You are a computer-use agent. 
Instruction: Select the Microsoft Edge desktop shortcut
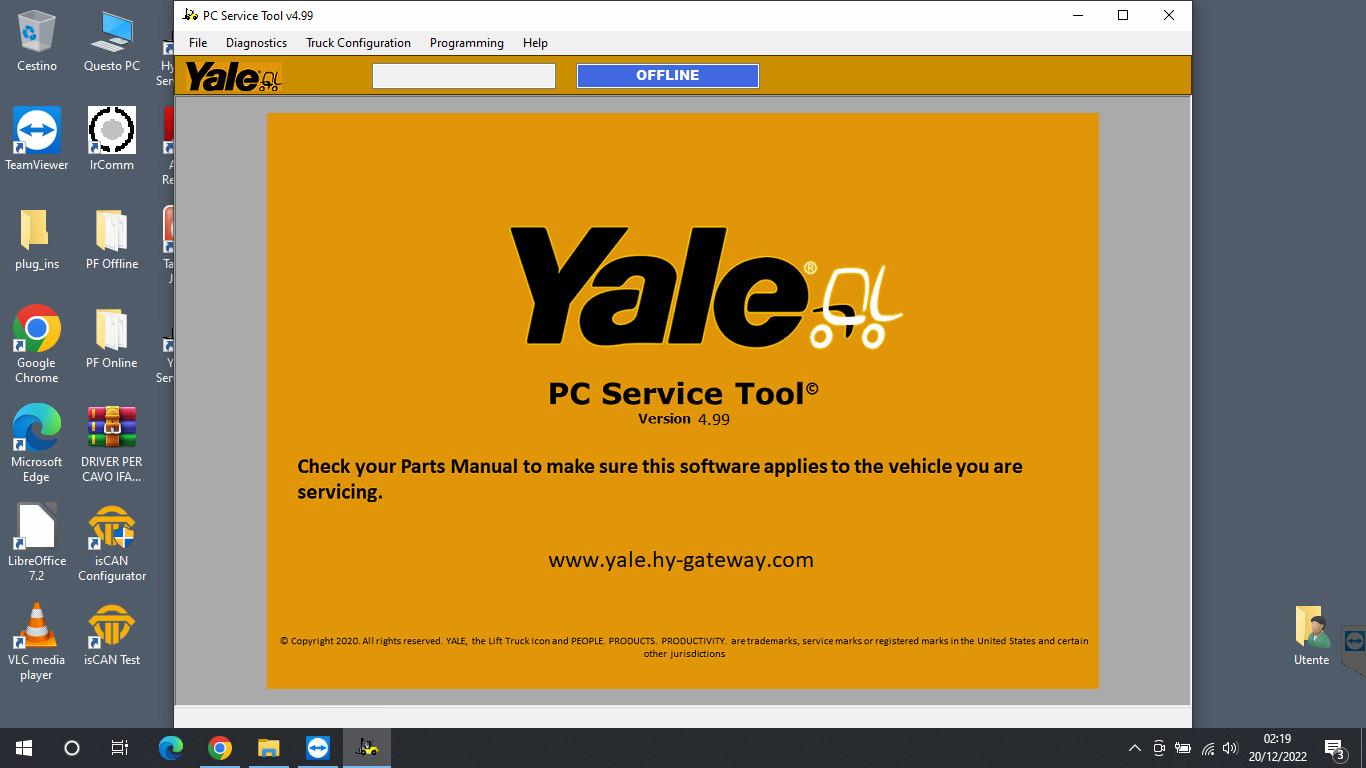click(x=37, y=443)
